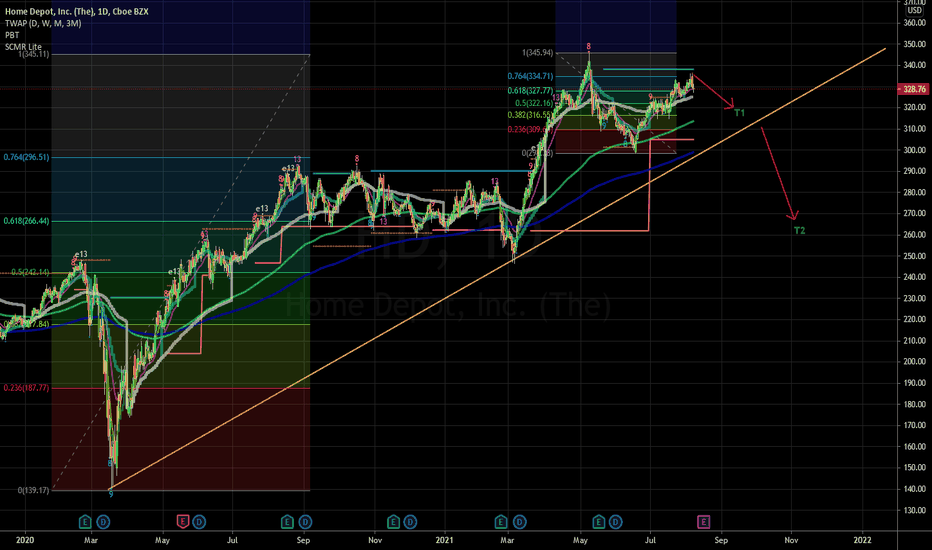Click the 0.5(242.14) Fibonacci label
932x550 pixels.
click(x=30, y=272)
